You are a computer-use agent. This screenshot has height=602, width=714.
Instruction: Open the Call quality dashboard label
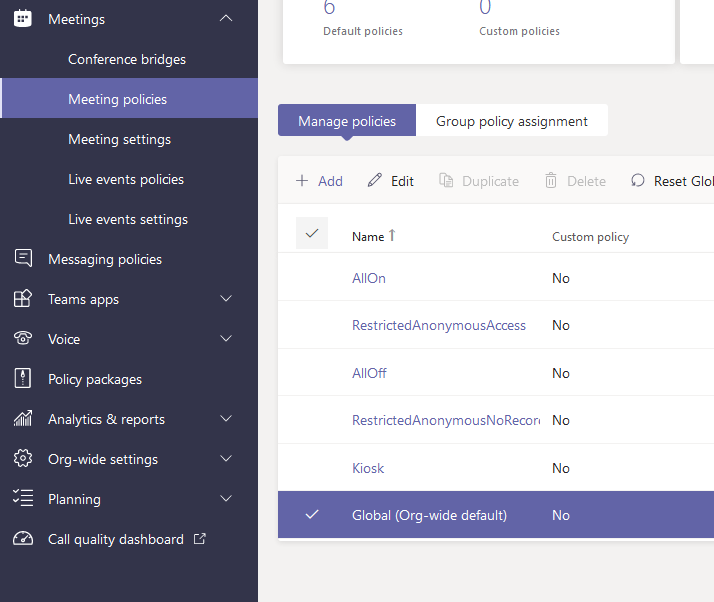pyautogui.click(x=116, y=539)
